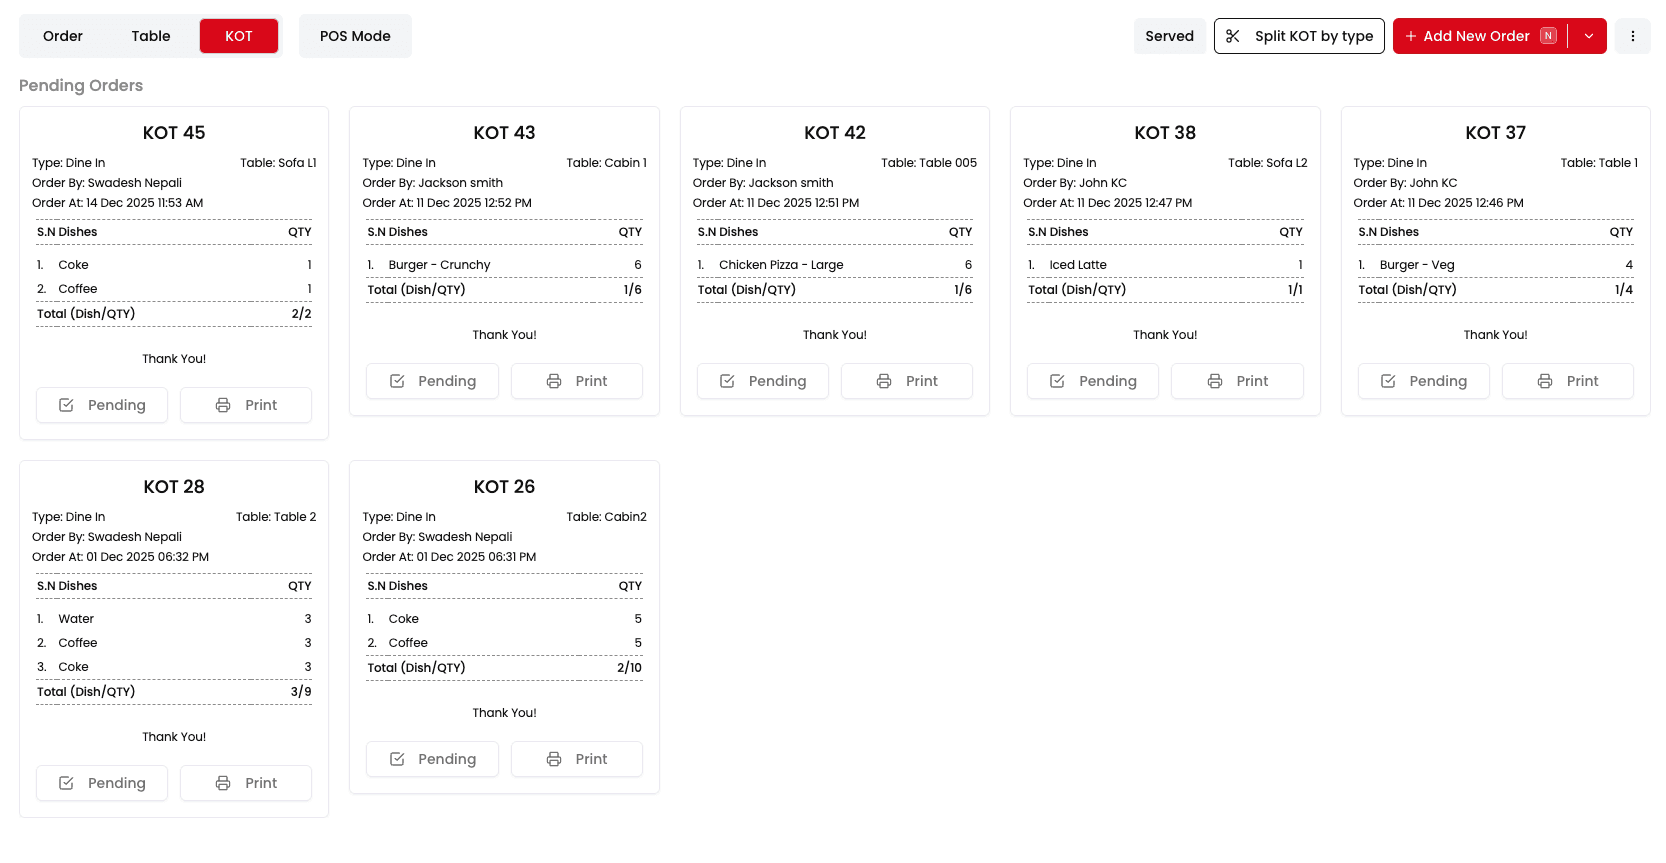Image resolution: width=1666 pixels, height=863 pixels.
Task: Show Served orders
Action: coord(1169,36)
